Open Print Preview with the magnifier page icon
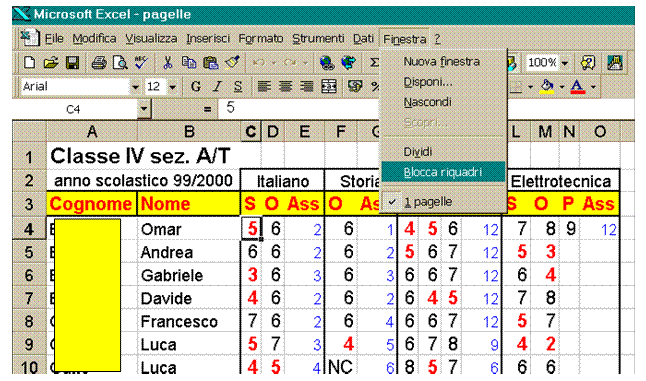 click(x=120, y=63)
